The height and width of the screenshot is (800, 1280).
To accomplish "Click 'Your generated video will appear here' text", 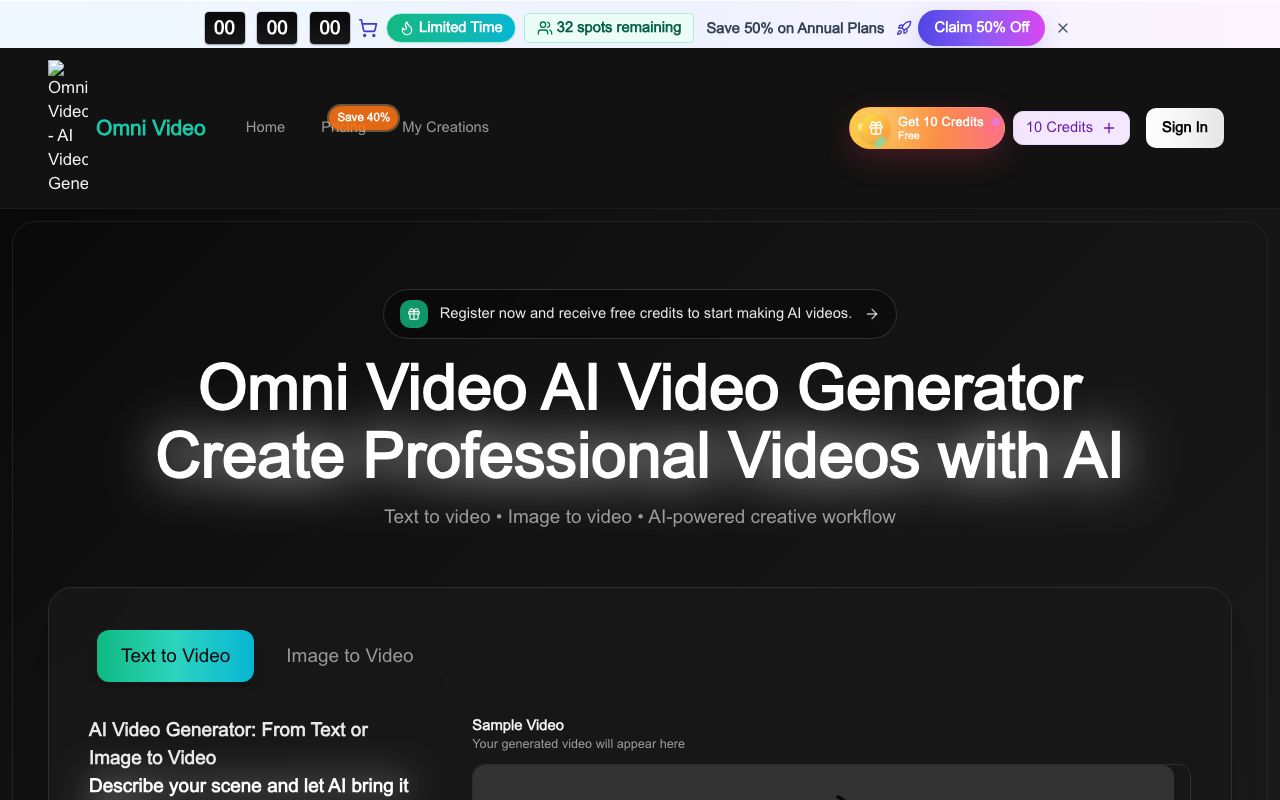I will [x=578, y=744].
